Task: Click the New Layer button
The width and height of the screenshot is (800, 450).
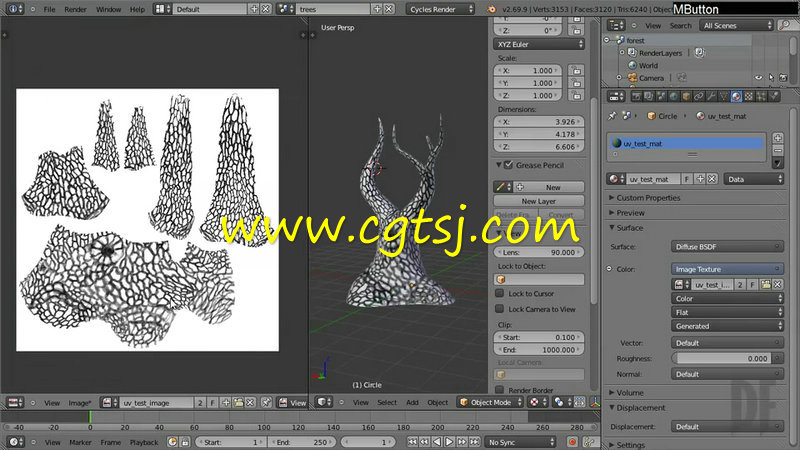Action: pyautogui.click(x=539, y=201)
